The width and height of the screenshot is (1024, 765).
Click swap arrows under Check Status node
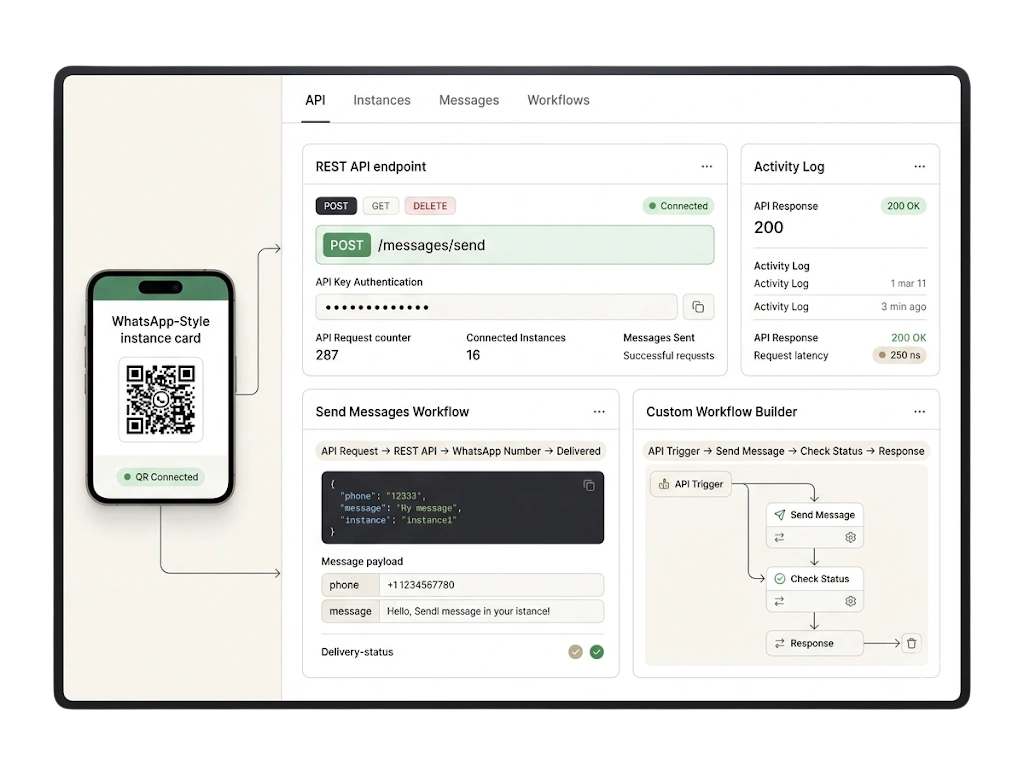(x=779, y=601)
